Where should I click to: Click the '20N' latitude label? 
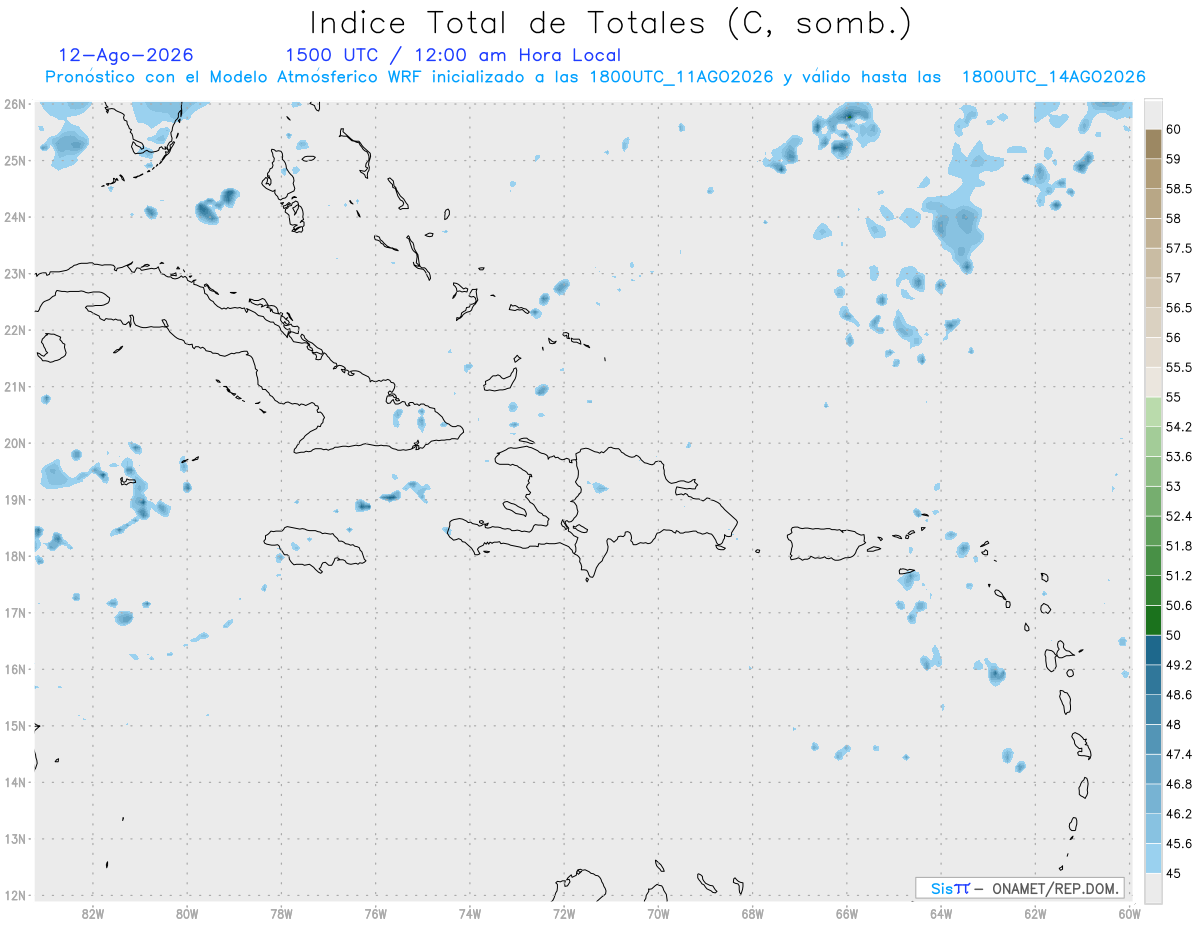pos(14,443)
